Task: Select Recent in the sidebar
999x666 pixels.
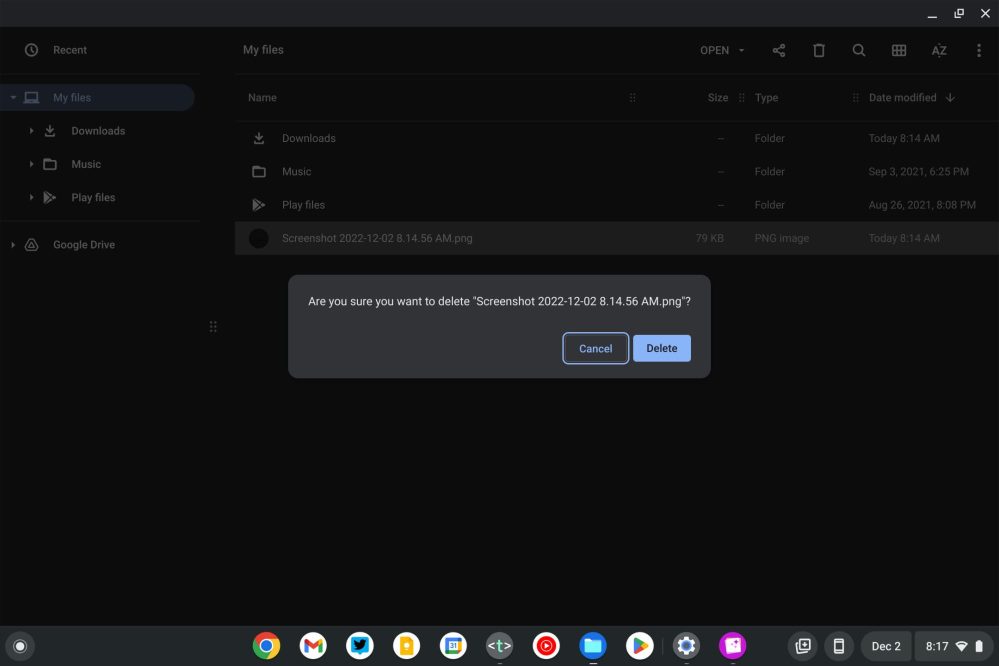Action: coord(69,50)
